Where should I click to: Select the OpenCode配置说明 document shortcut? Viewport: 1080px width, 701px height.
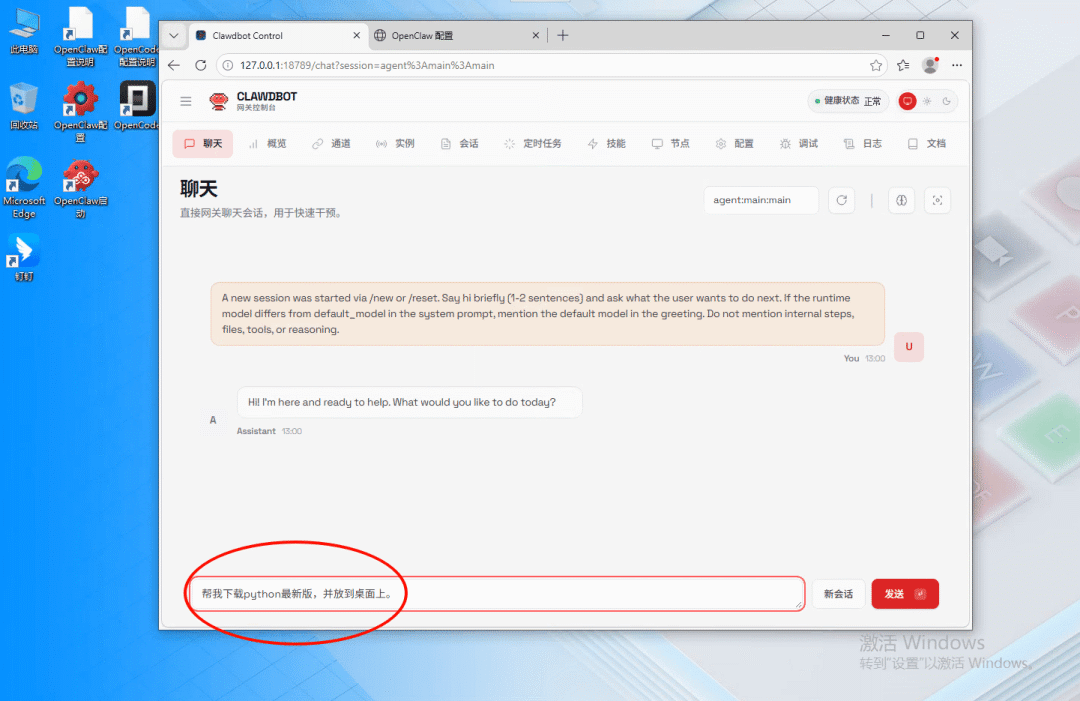(136, 36)
